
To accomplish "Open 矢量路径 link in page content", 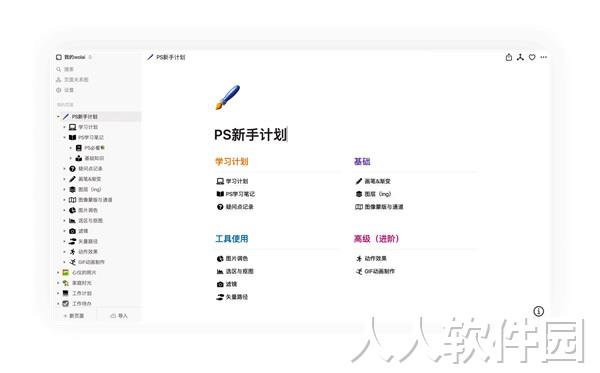I will [x=232, y=297].
